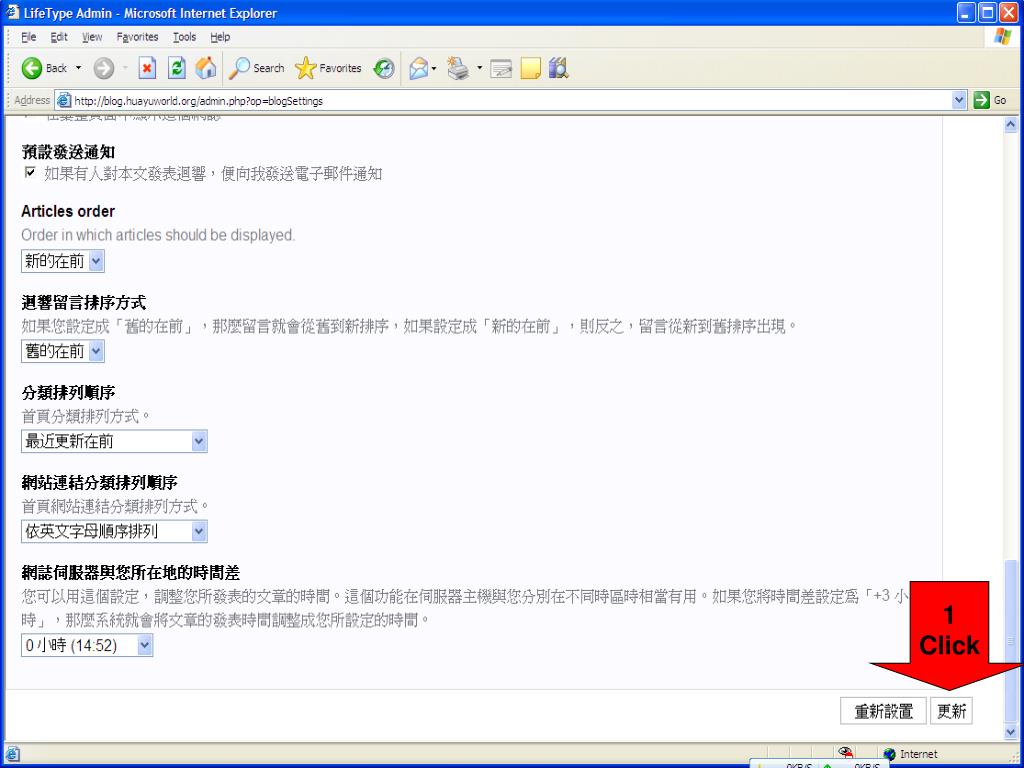This screenshot has height=768, width=1024.
Task: Click the 迴響留言排序方式 heading
Action: point(84,302)
